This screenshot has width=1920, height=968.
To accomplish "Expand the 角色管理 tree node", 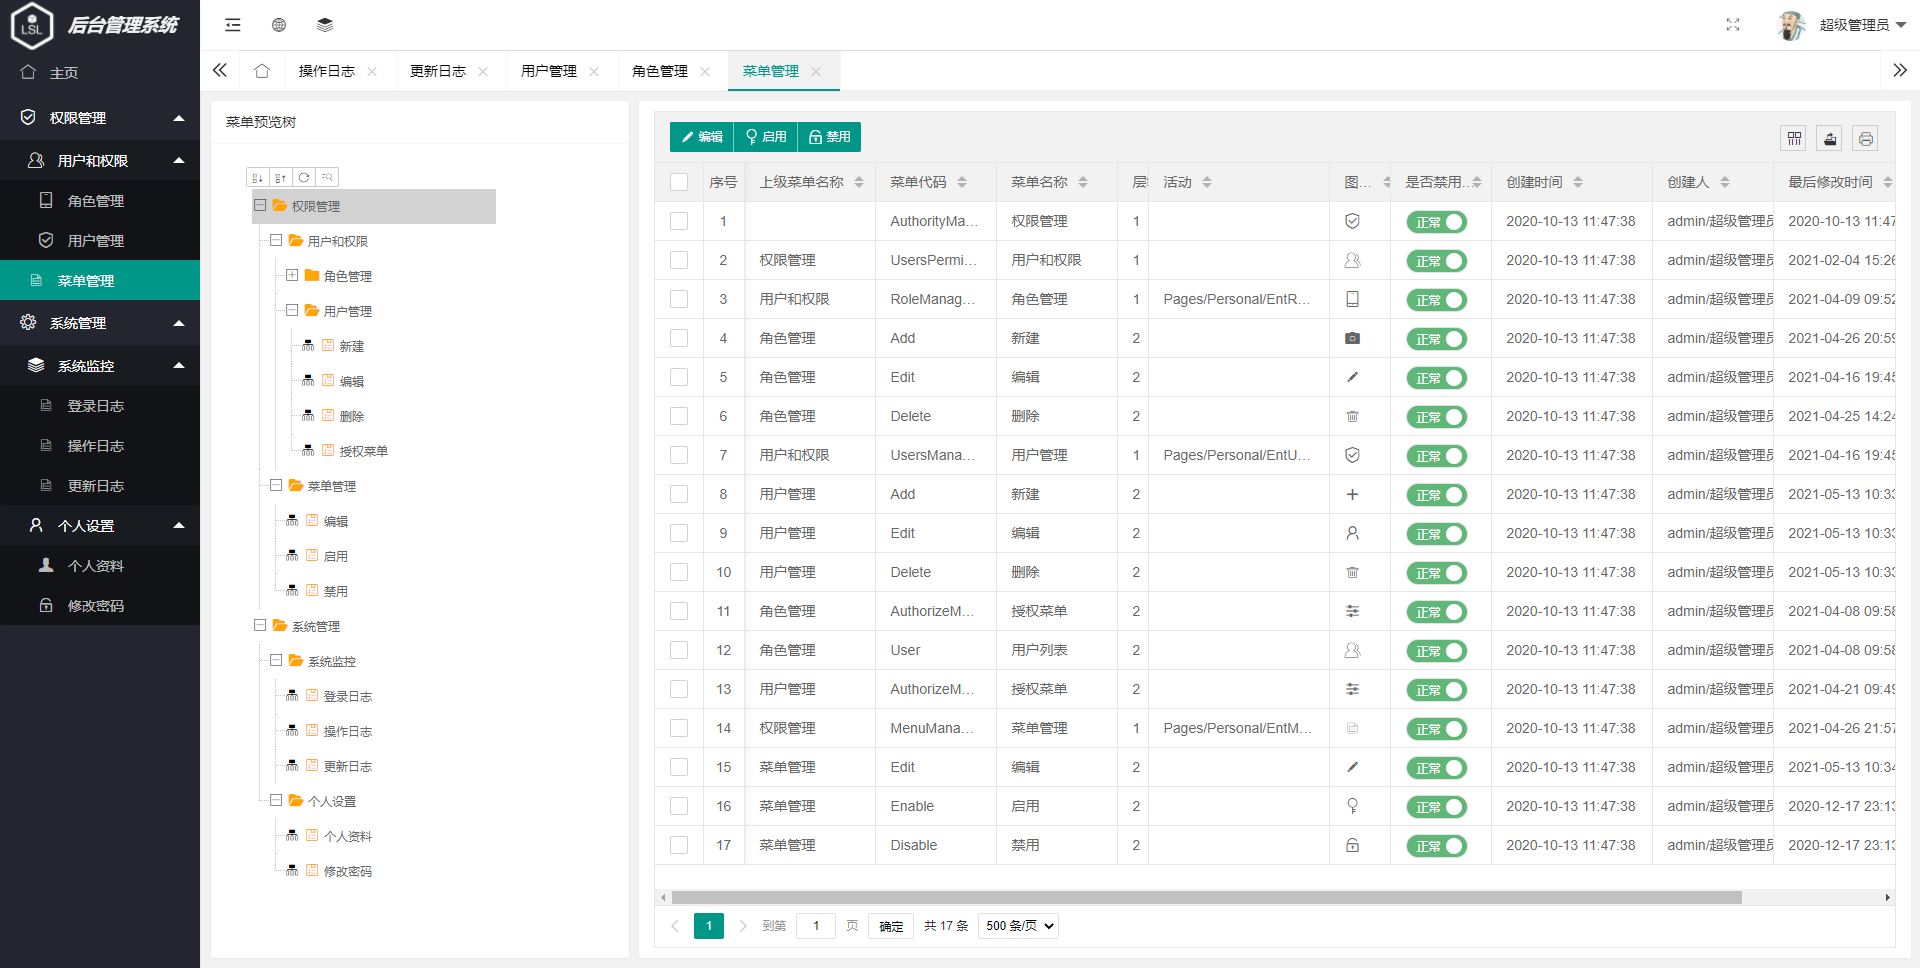I will (292, 275).
